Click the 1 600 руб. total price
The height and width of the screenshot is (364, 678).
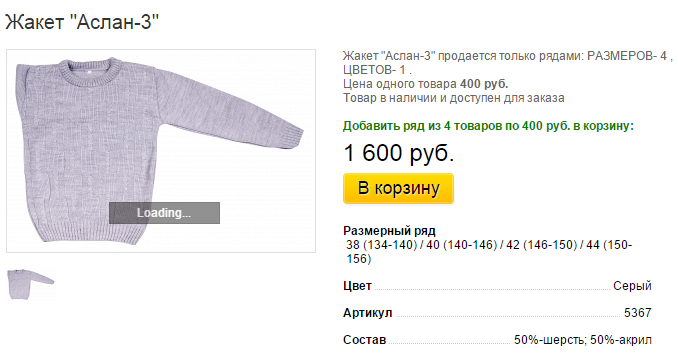click(x=399, y=153)
